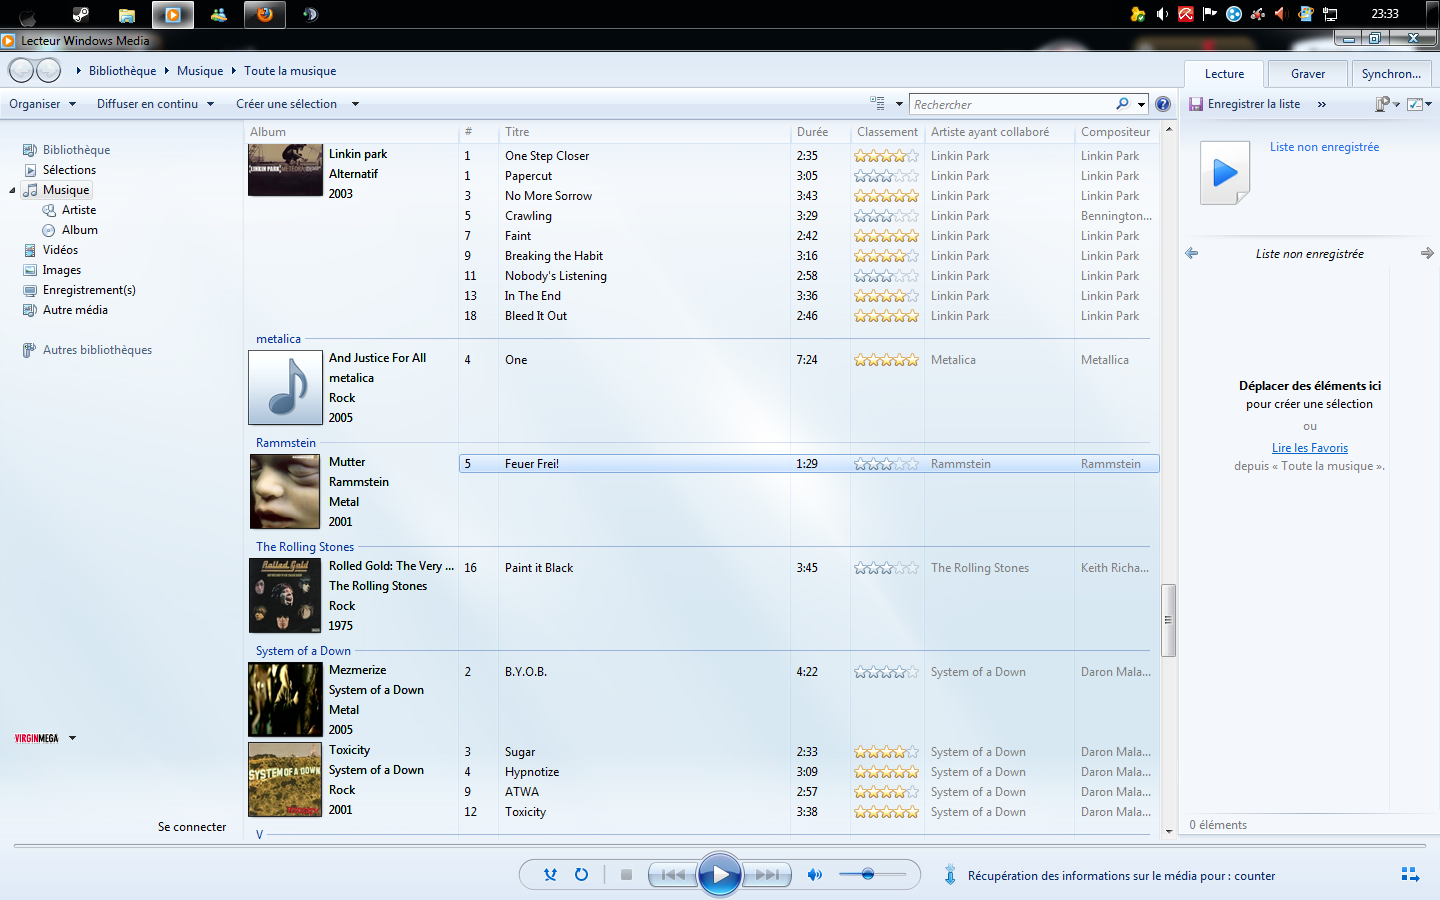Open the Synchron... tab
The width and height of the screenshot is (1440, 900).
[x=1390, y=74]
